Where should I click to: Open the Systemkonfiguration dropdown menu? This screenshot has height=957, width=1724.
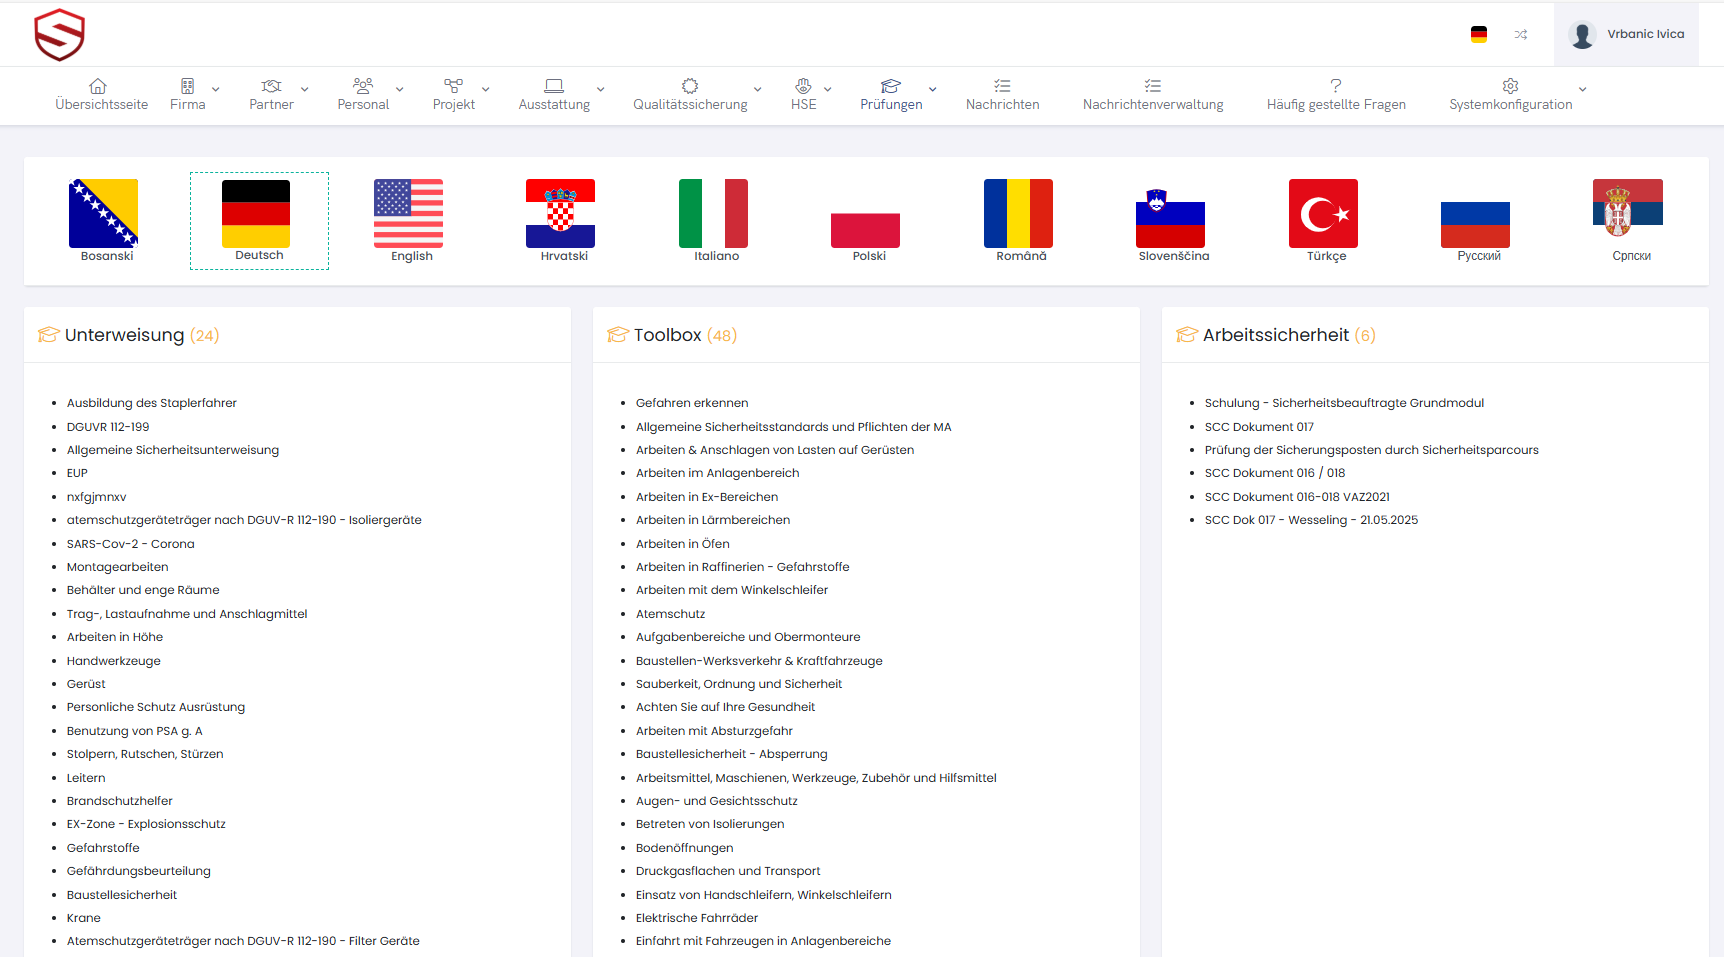point(1517,95)
